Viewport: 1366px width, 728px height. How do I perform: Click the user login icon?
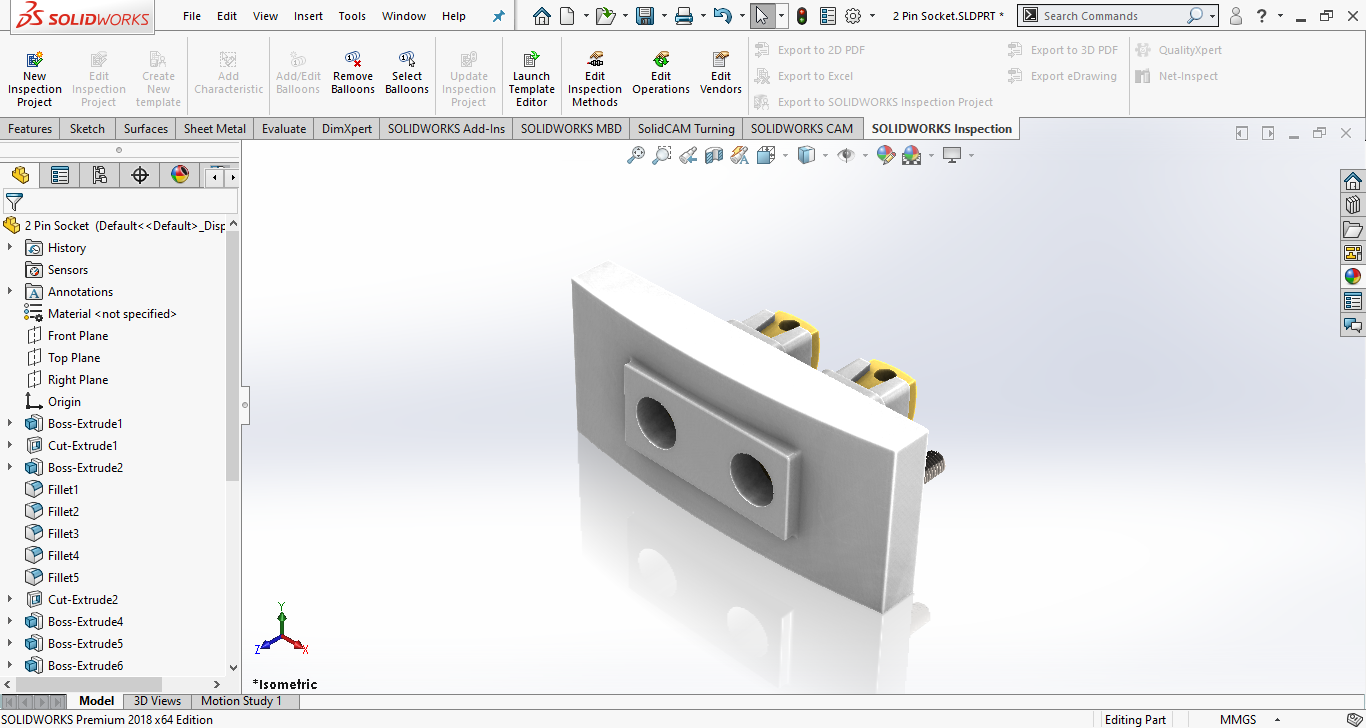click(1236, 16)
